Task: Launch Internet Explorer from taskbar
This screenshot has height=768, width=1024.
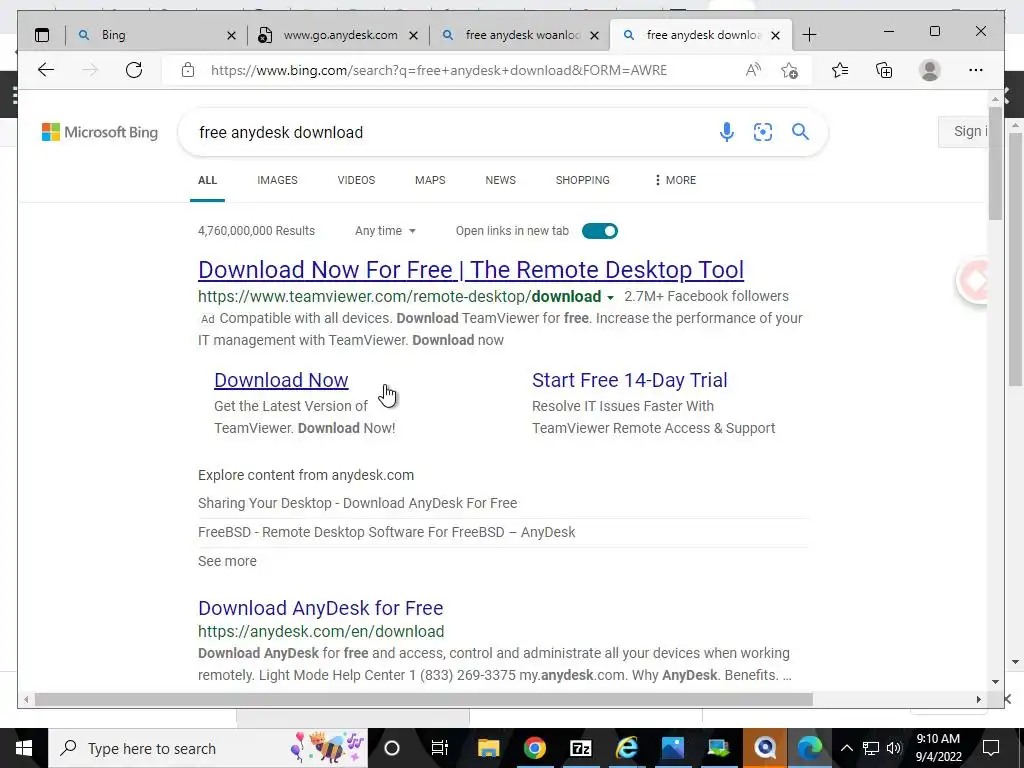Action: tap(626, 748)
